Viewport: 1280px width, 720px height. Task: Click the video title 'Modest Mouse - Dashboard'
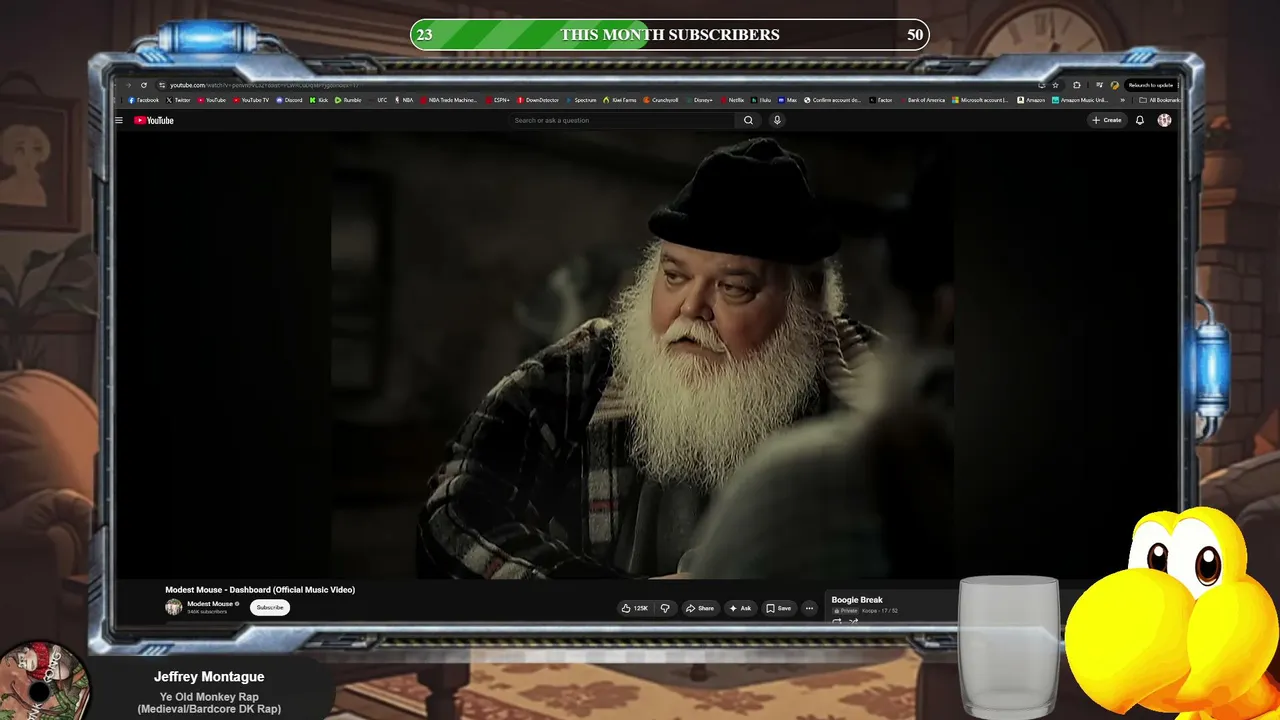tap(260, 590)
